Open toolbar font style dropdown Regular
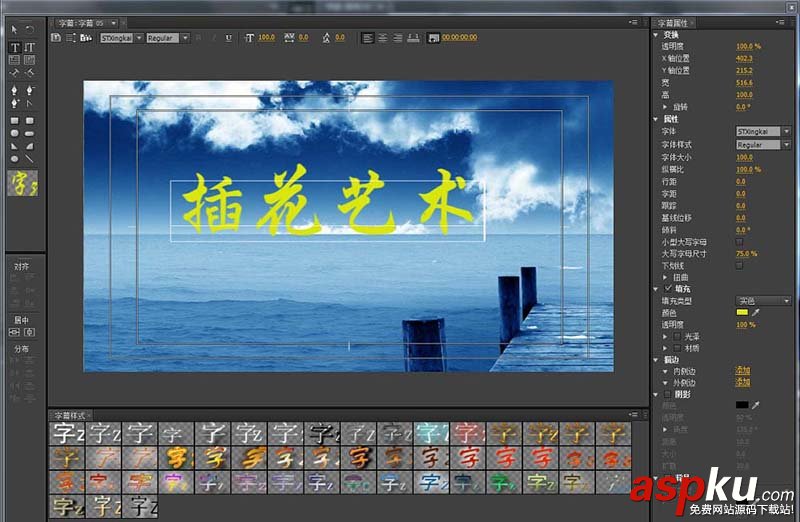Image resolution: width=800 pixels, height=522 pixels. tap(168, 38)
